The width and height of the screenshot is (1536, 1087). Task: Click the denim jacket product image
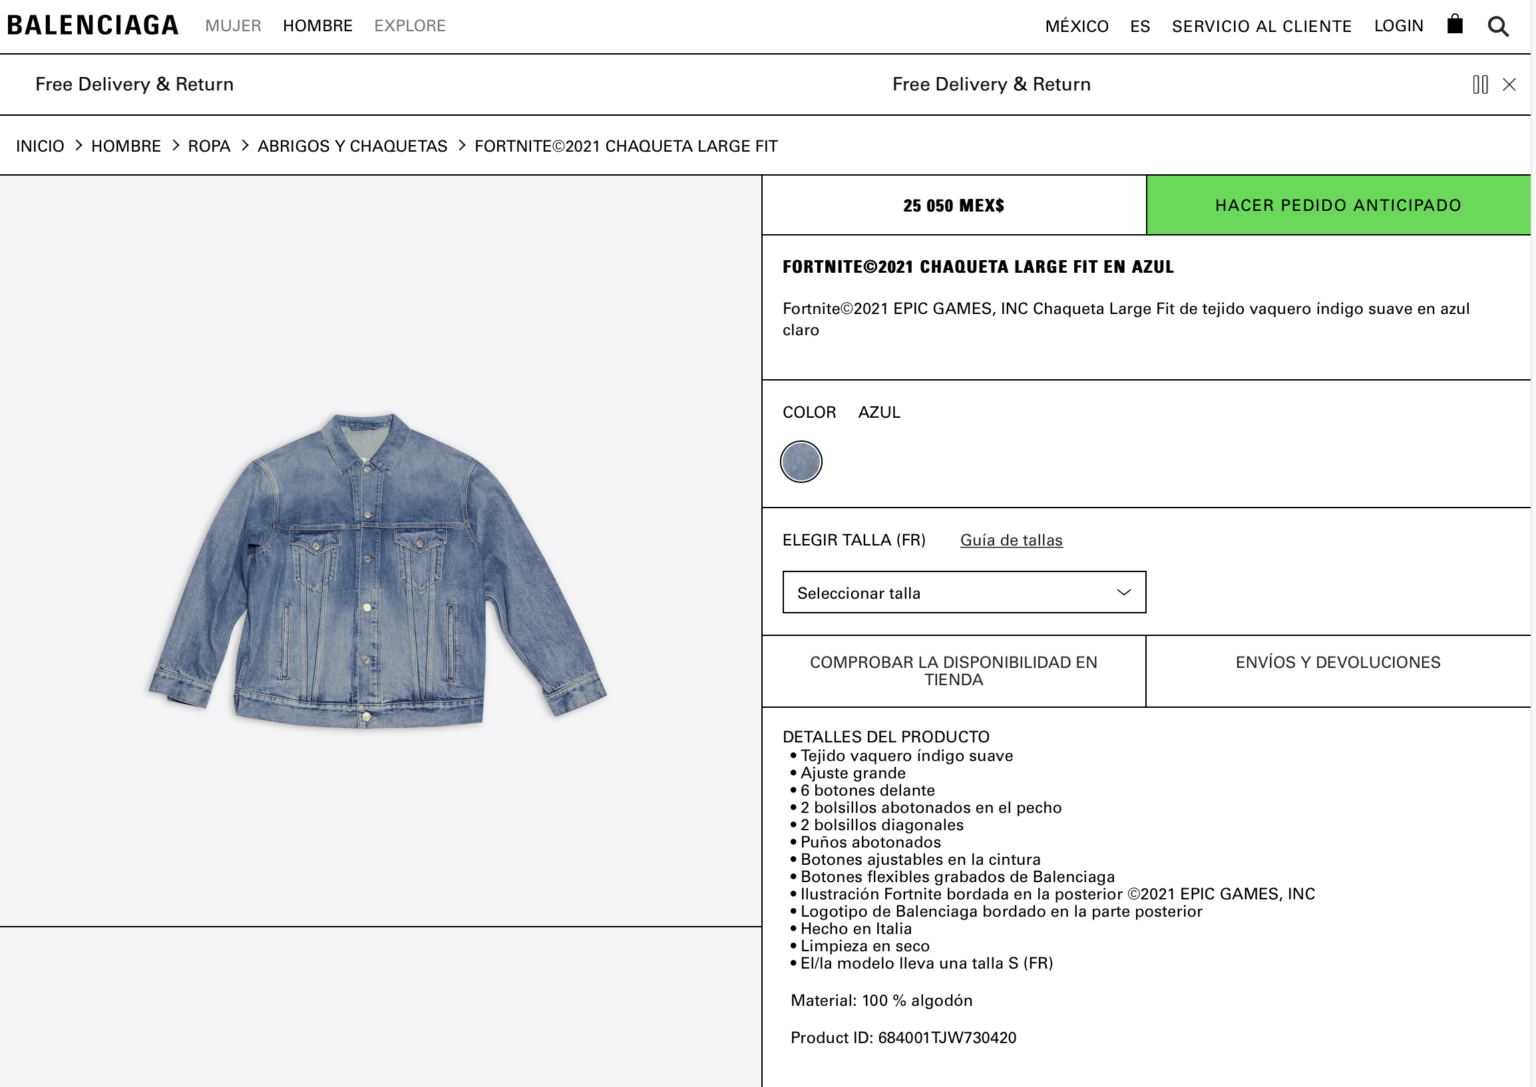click(378, 568)
